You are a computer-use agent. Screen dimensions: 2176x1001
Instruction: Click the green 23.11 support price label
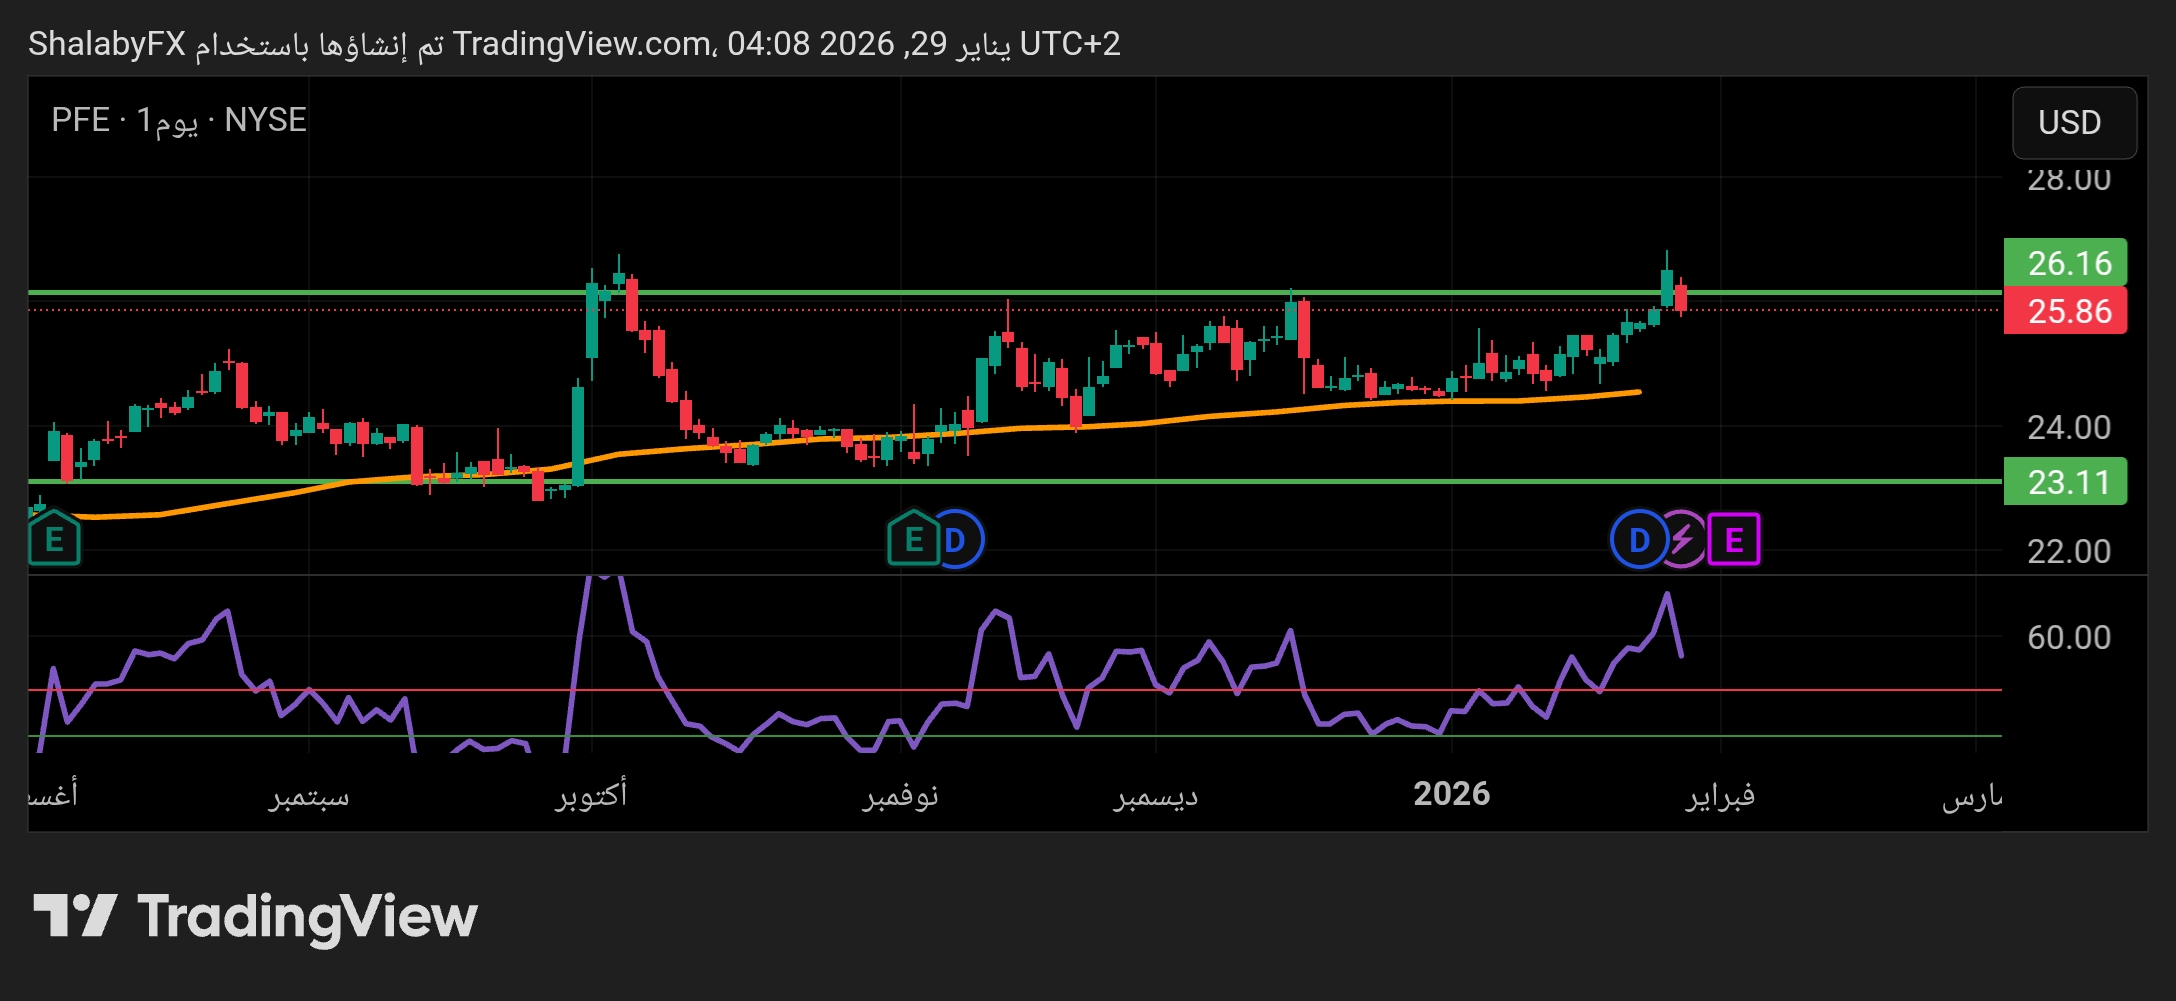[x=2066, y=482]
